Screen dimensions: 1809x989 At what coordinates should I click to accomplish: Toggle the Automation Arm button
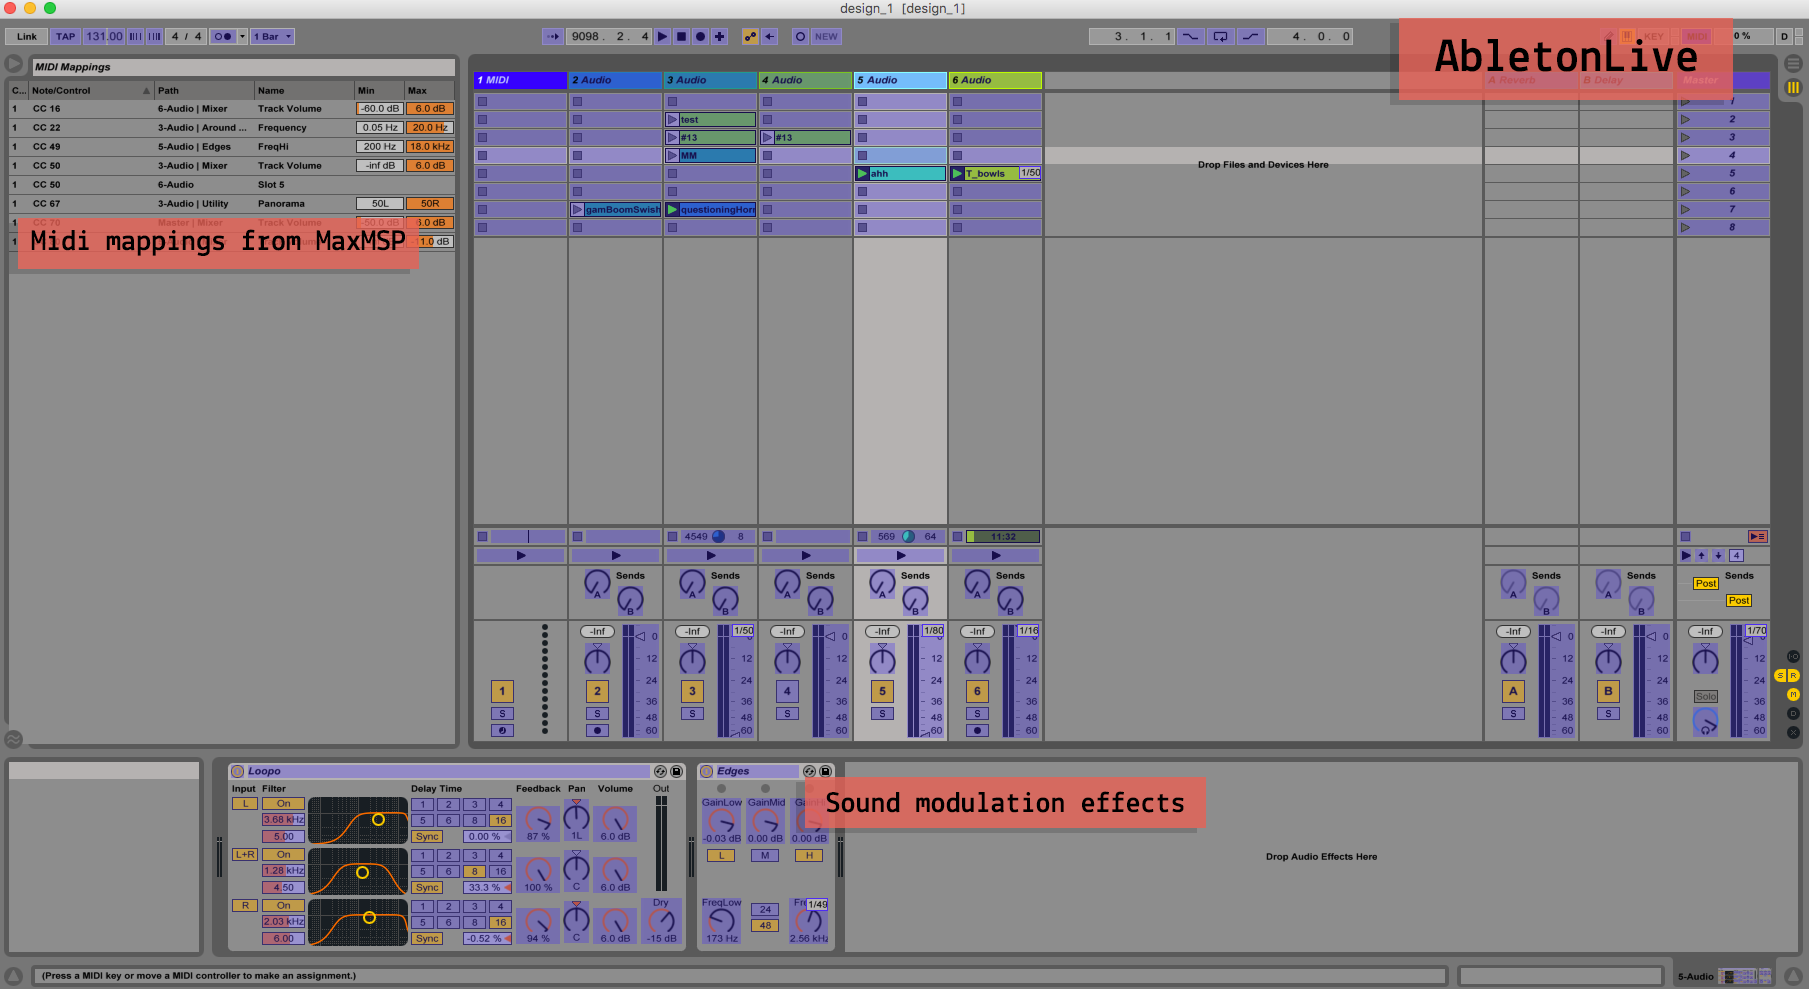pyautogui.click(x=750, y=36)
